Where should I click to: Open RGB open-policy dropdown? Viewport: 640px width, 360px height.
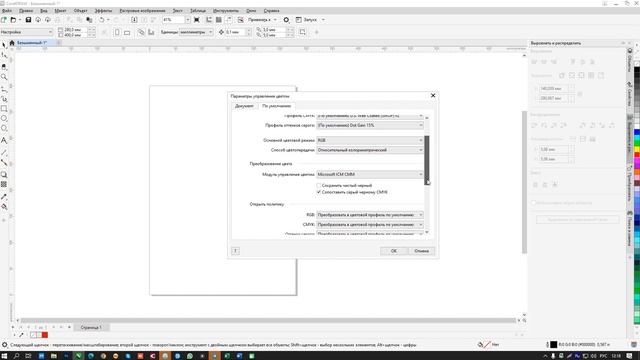[370, 215]
